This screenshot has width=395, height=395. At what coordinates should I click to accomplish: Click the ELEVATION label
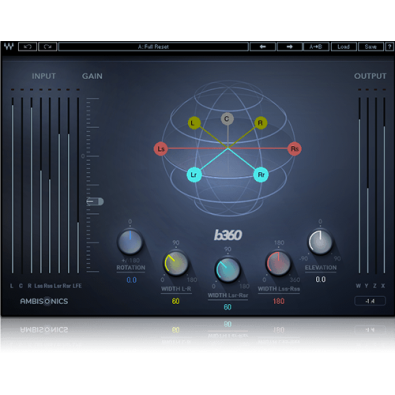pyautogui.click(x=321, y=268)
